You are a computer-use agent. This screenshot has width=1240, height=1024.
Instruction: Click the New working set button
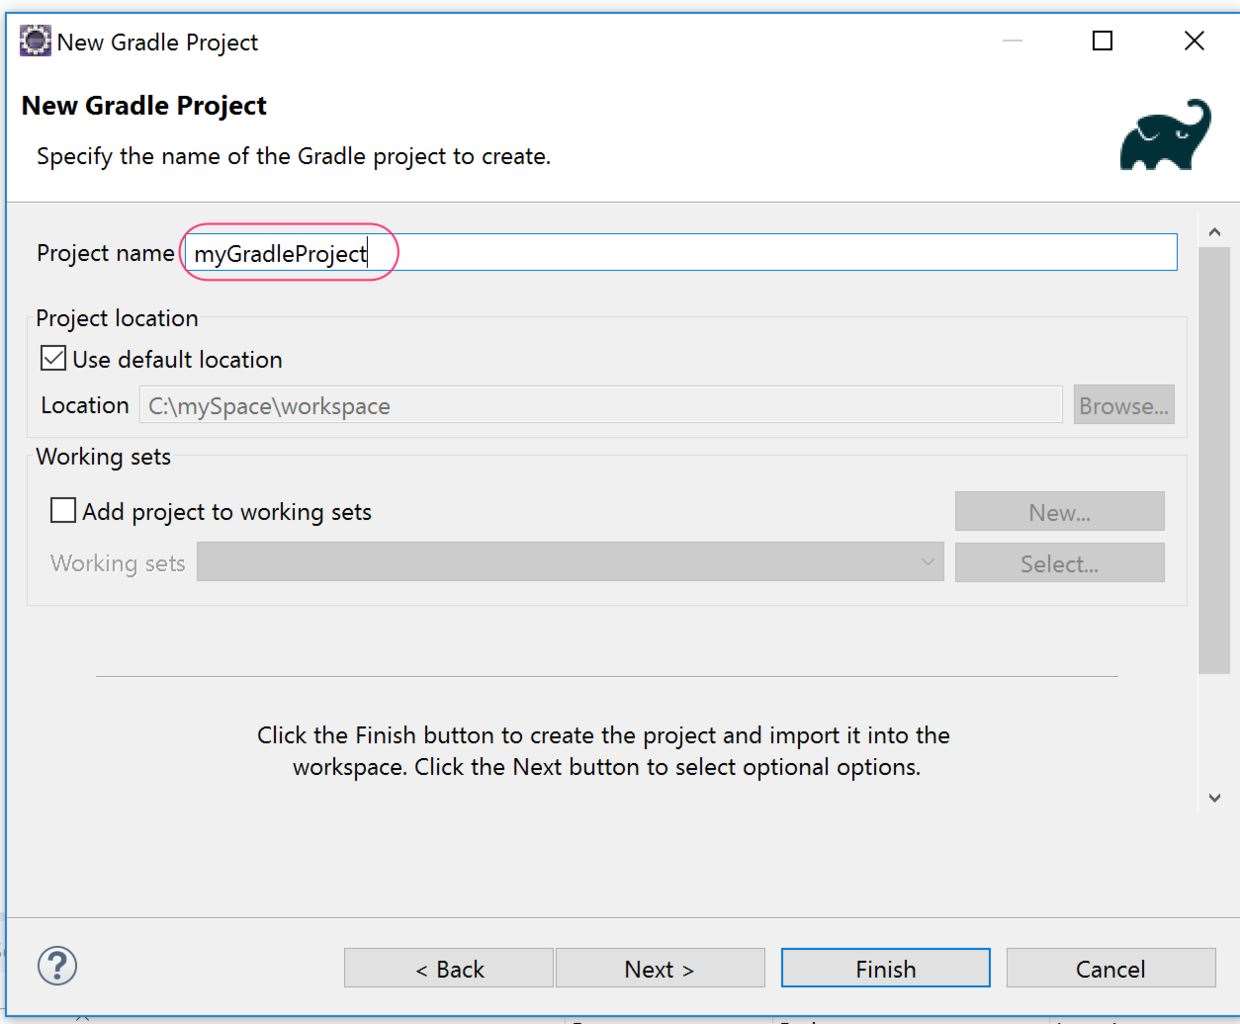point(1059,512)
